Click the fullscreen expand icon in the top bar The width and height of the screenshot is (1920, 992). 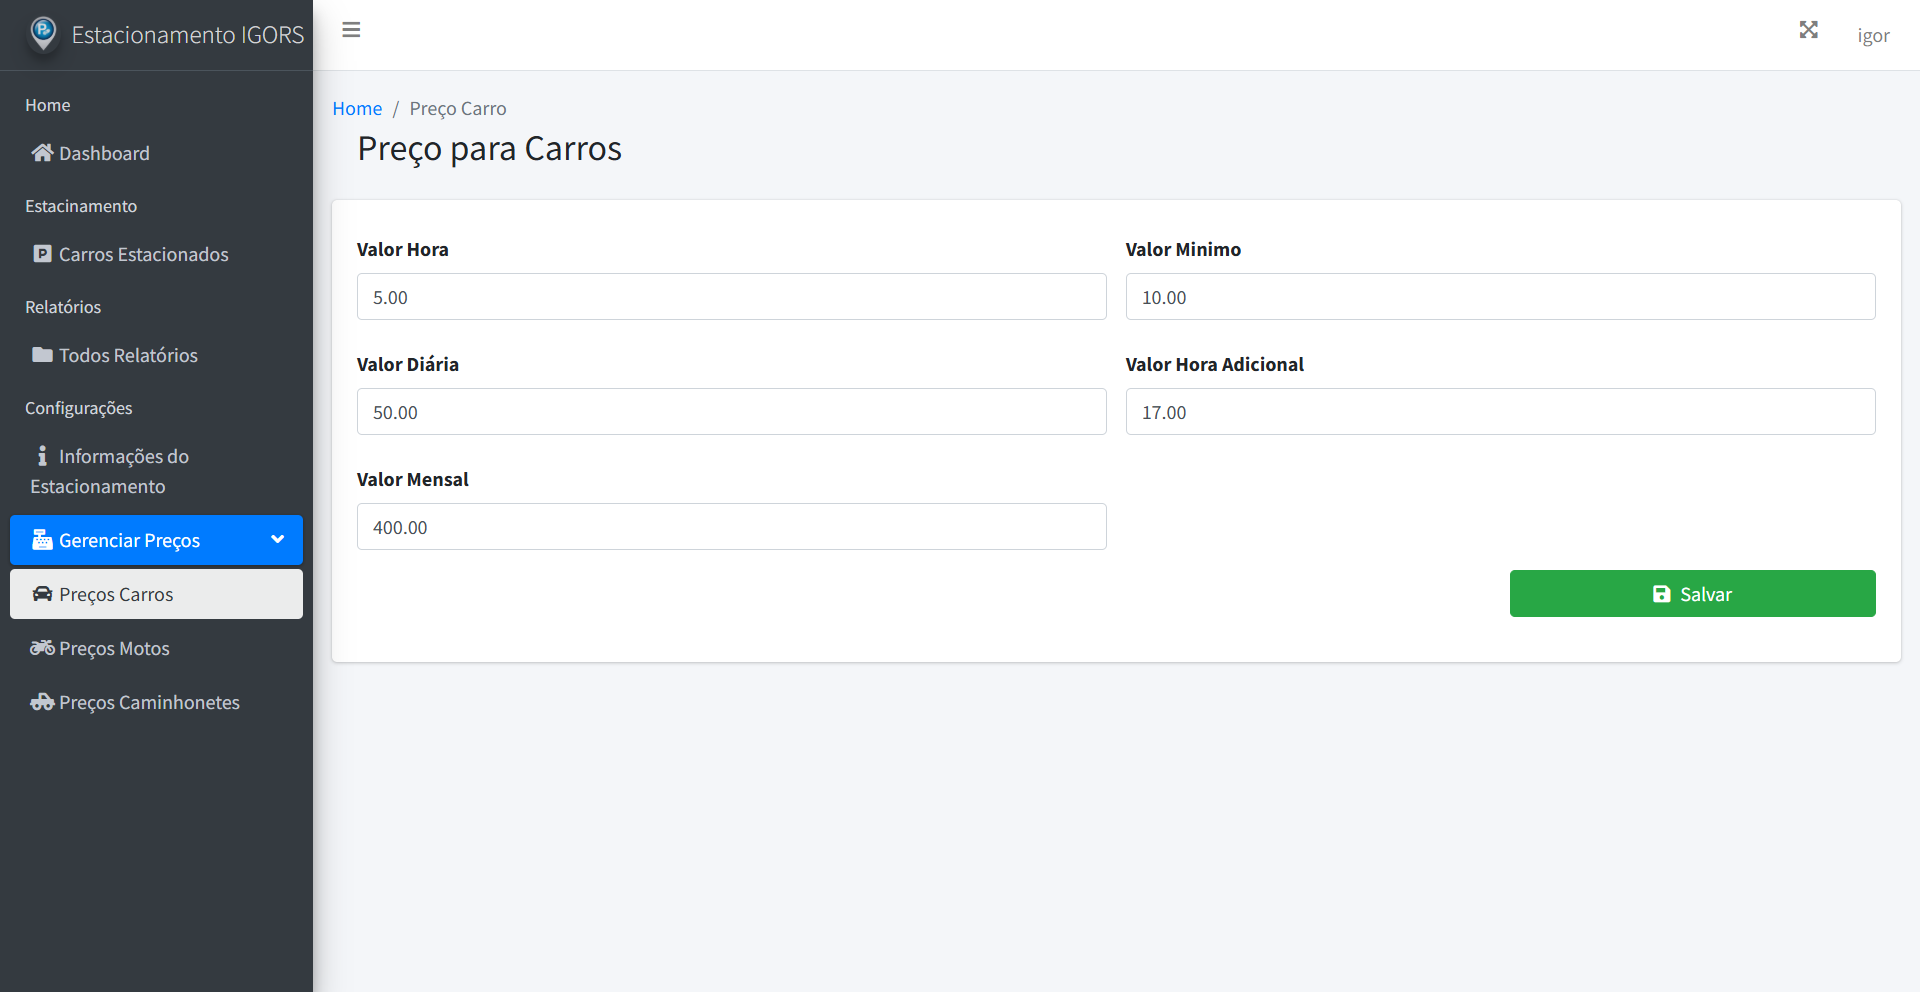(1809, 30)
